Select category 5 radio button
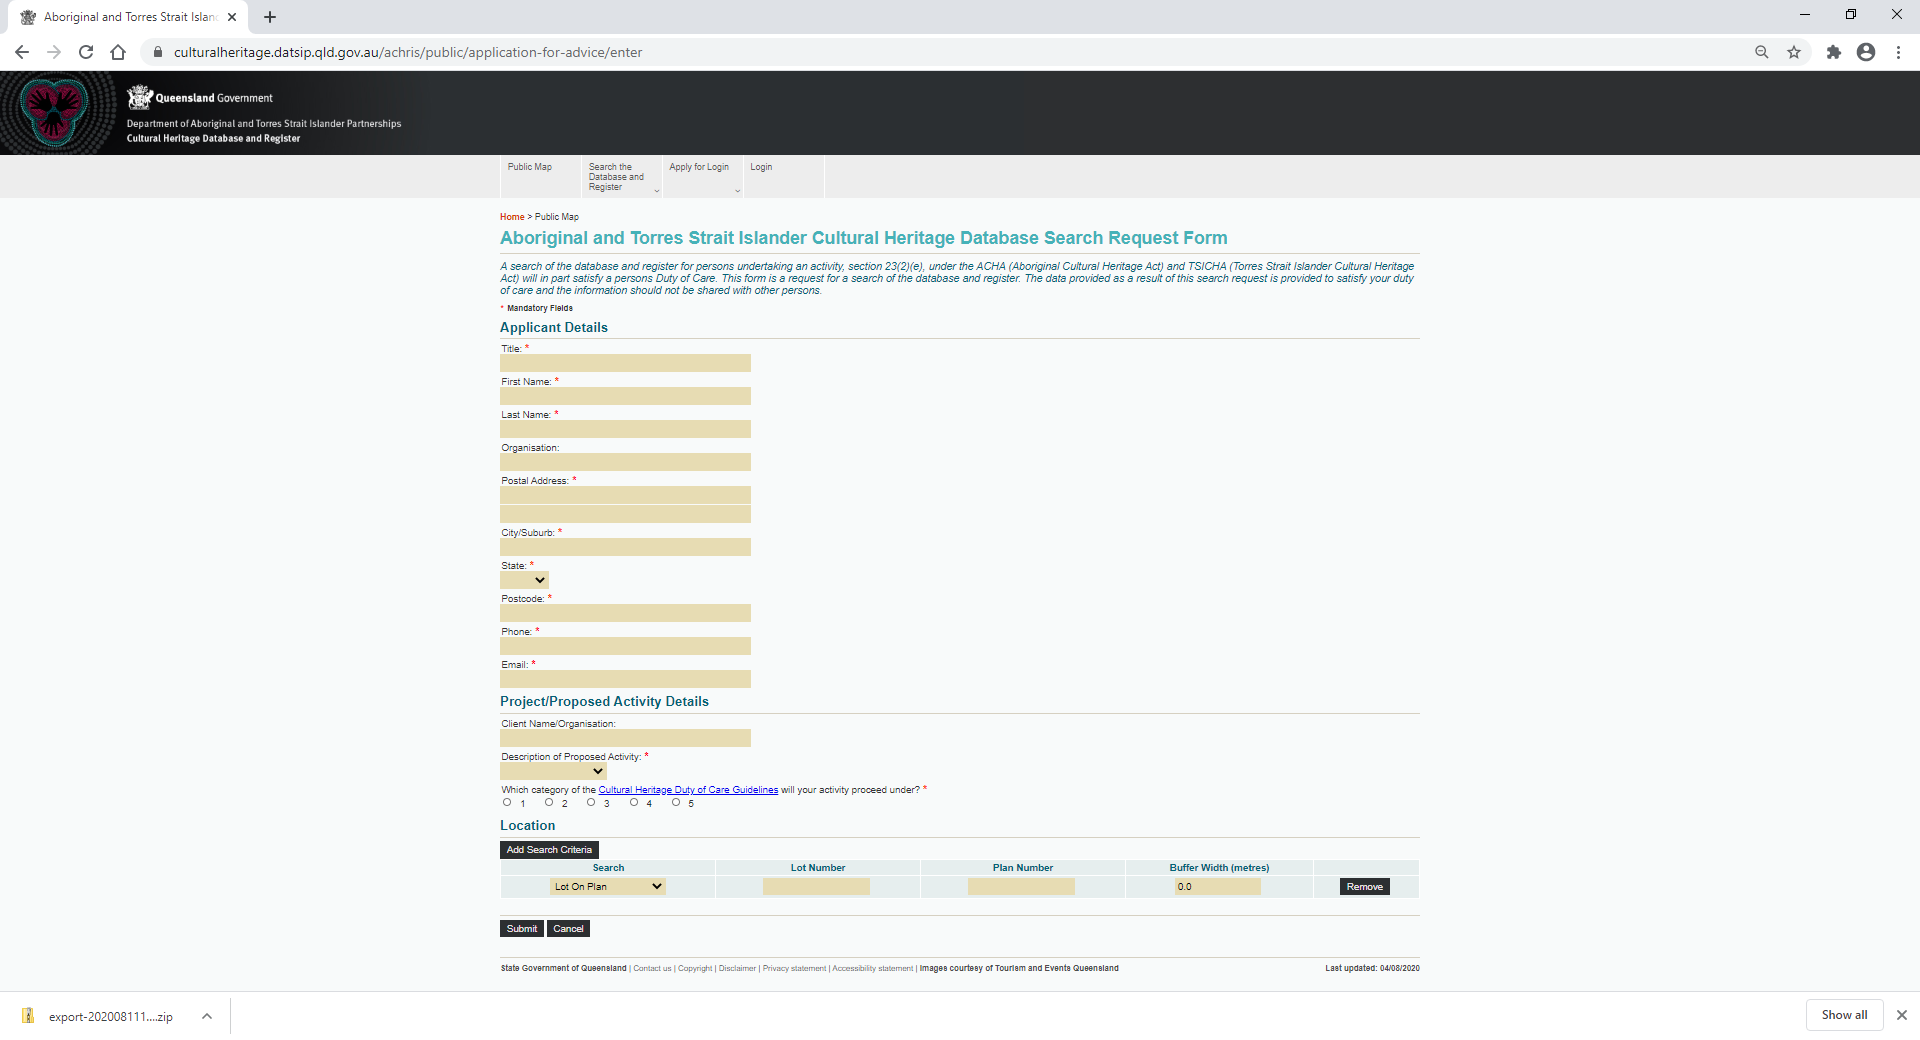 point(676,802)
